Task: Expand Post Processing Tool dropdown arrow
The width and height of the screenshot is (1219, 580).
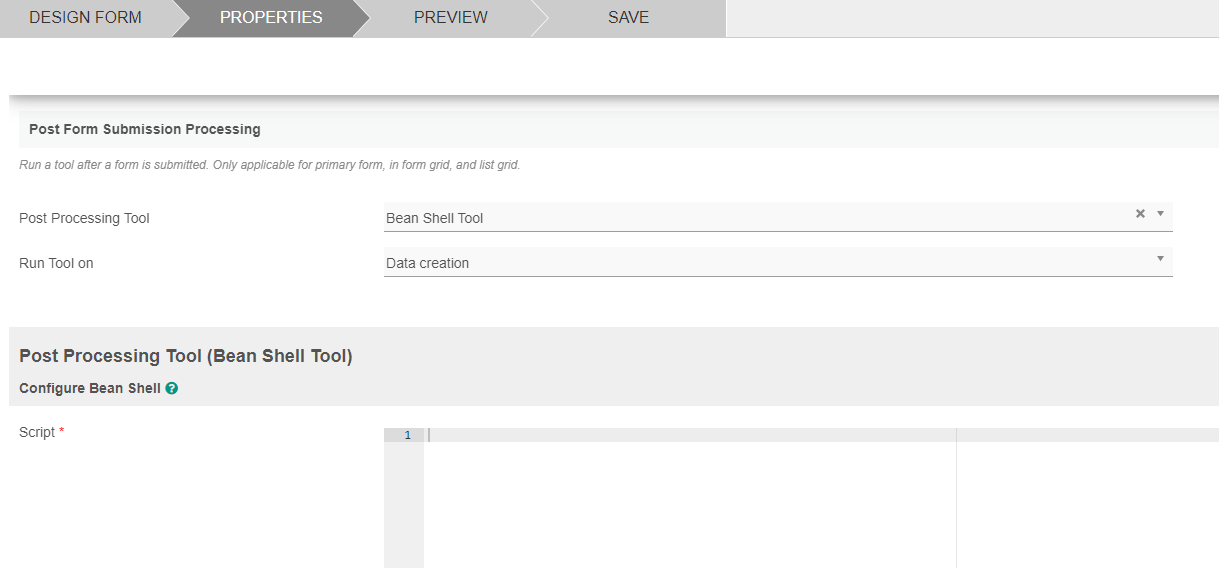Action: click(x=1160, y=213)
